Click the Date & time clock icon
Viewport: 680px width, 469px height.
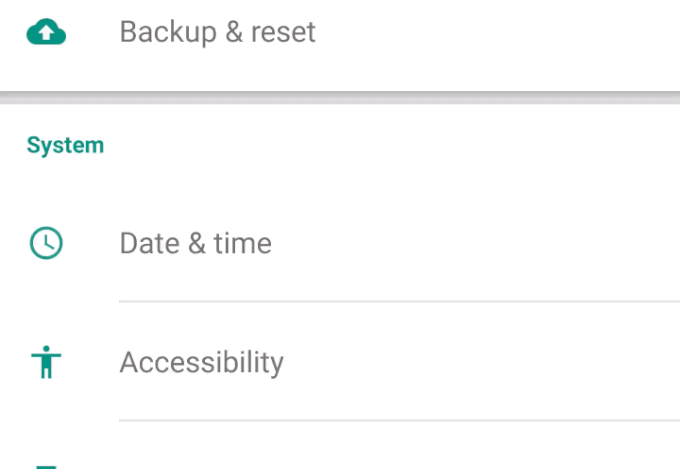click(46, 243)
